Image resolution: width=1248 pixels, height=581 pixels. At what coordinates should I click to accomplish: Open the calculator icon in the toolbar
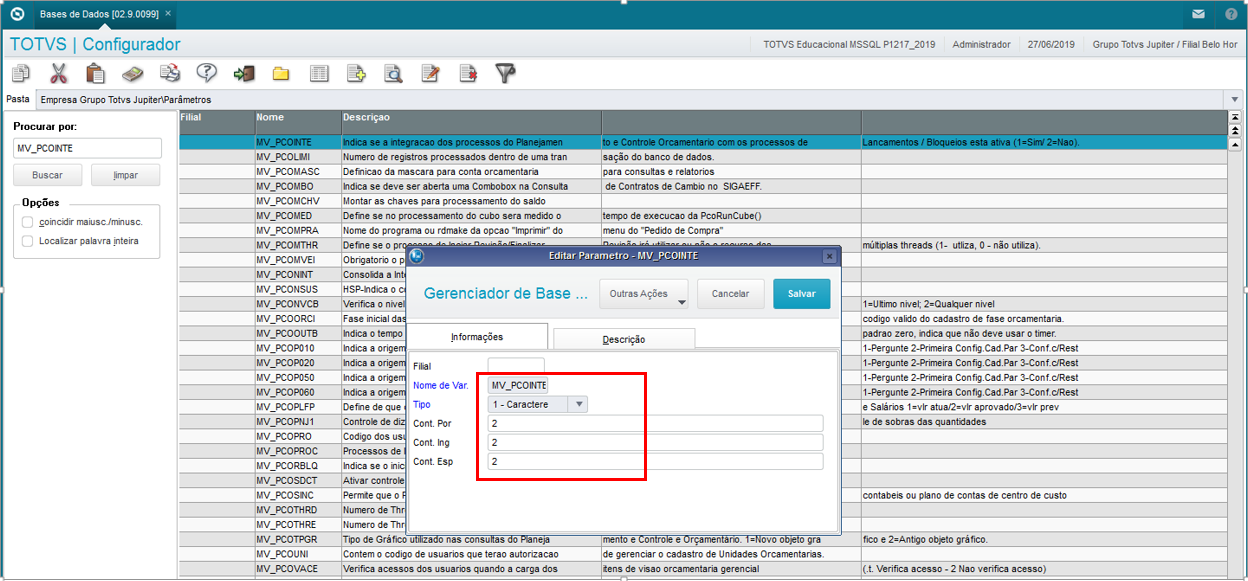click(x=132, y=73)
